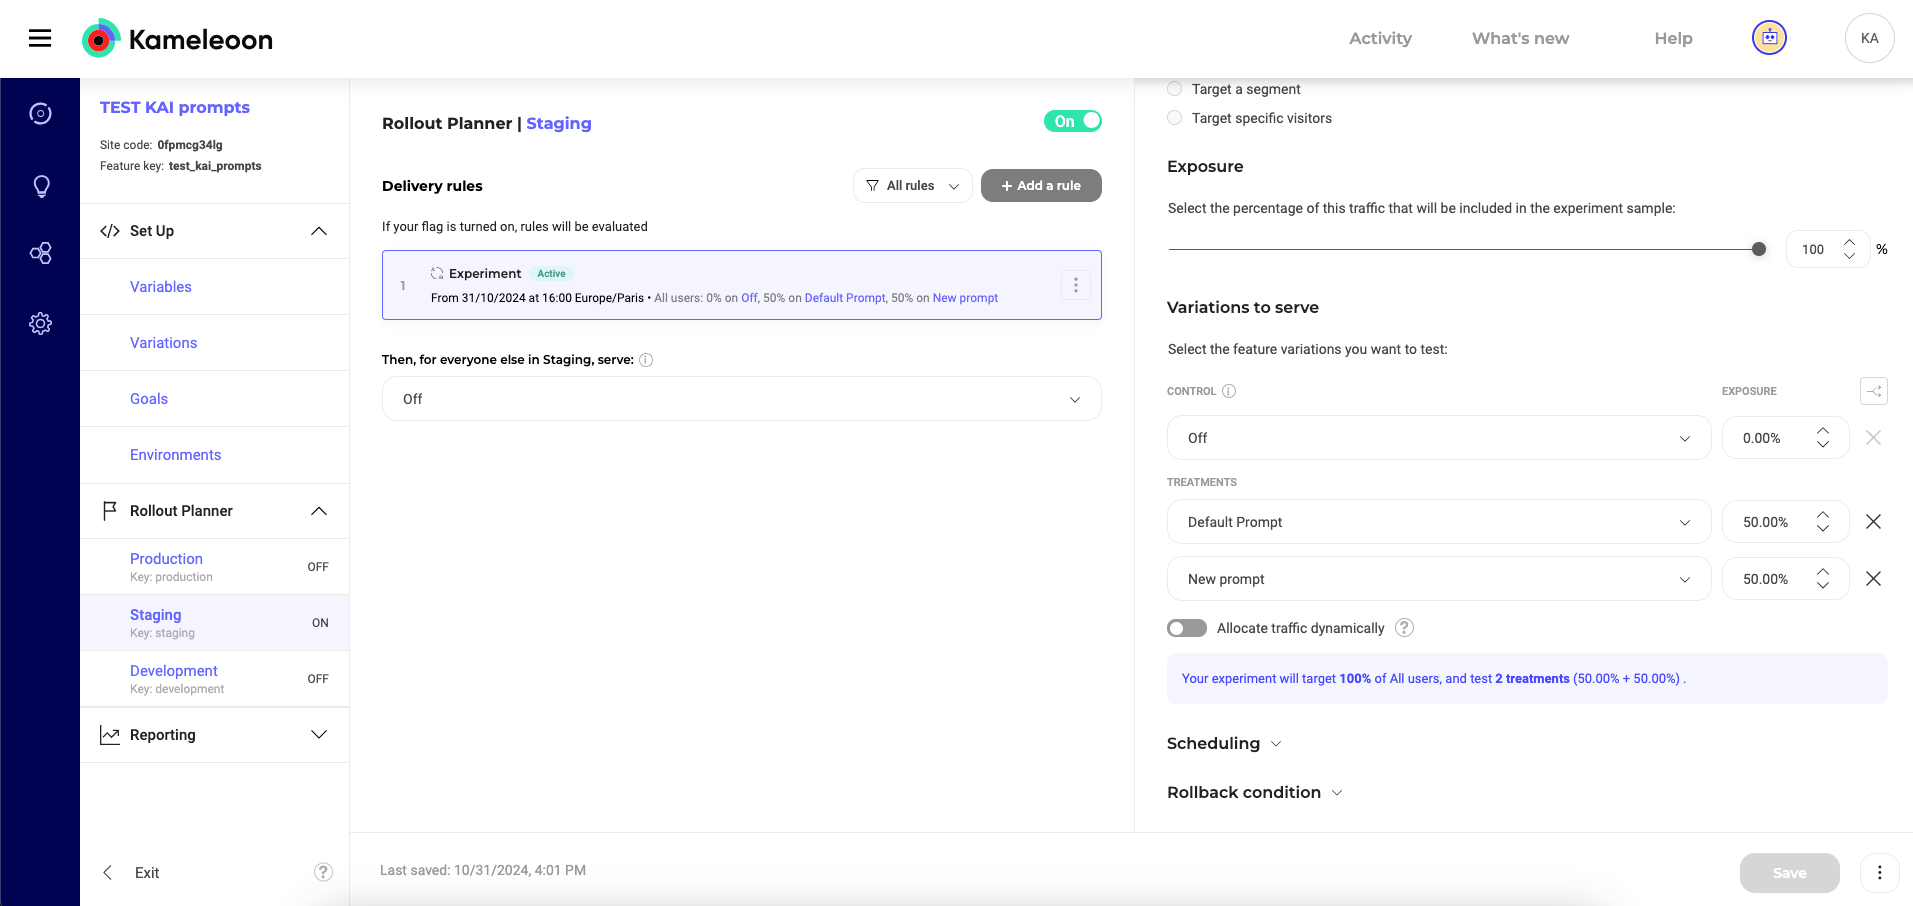Image resolution: width=1913 pixels, height=906 pixels.
Task: Enable Allocate traffic dynamically switch
Action: tap(1187, 628)
